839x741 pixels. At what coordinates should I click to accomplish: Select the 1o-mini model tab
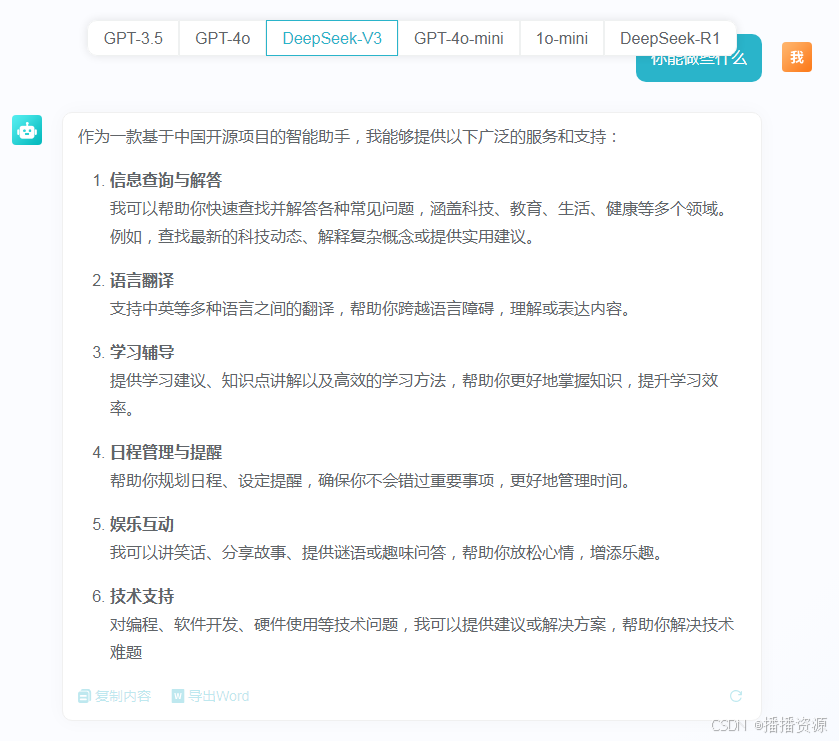click(x=562, y=38)
